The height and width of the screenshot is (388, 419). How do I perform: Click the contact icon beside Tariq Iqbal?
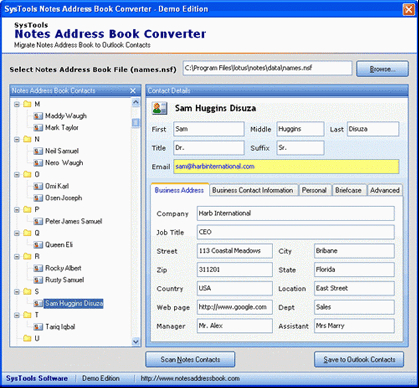coord(38,327)
